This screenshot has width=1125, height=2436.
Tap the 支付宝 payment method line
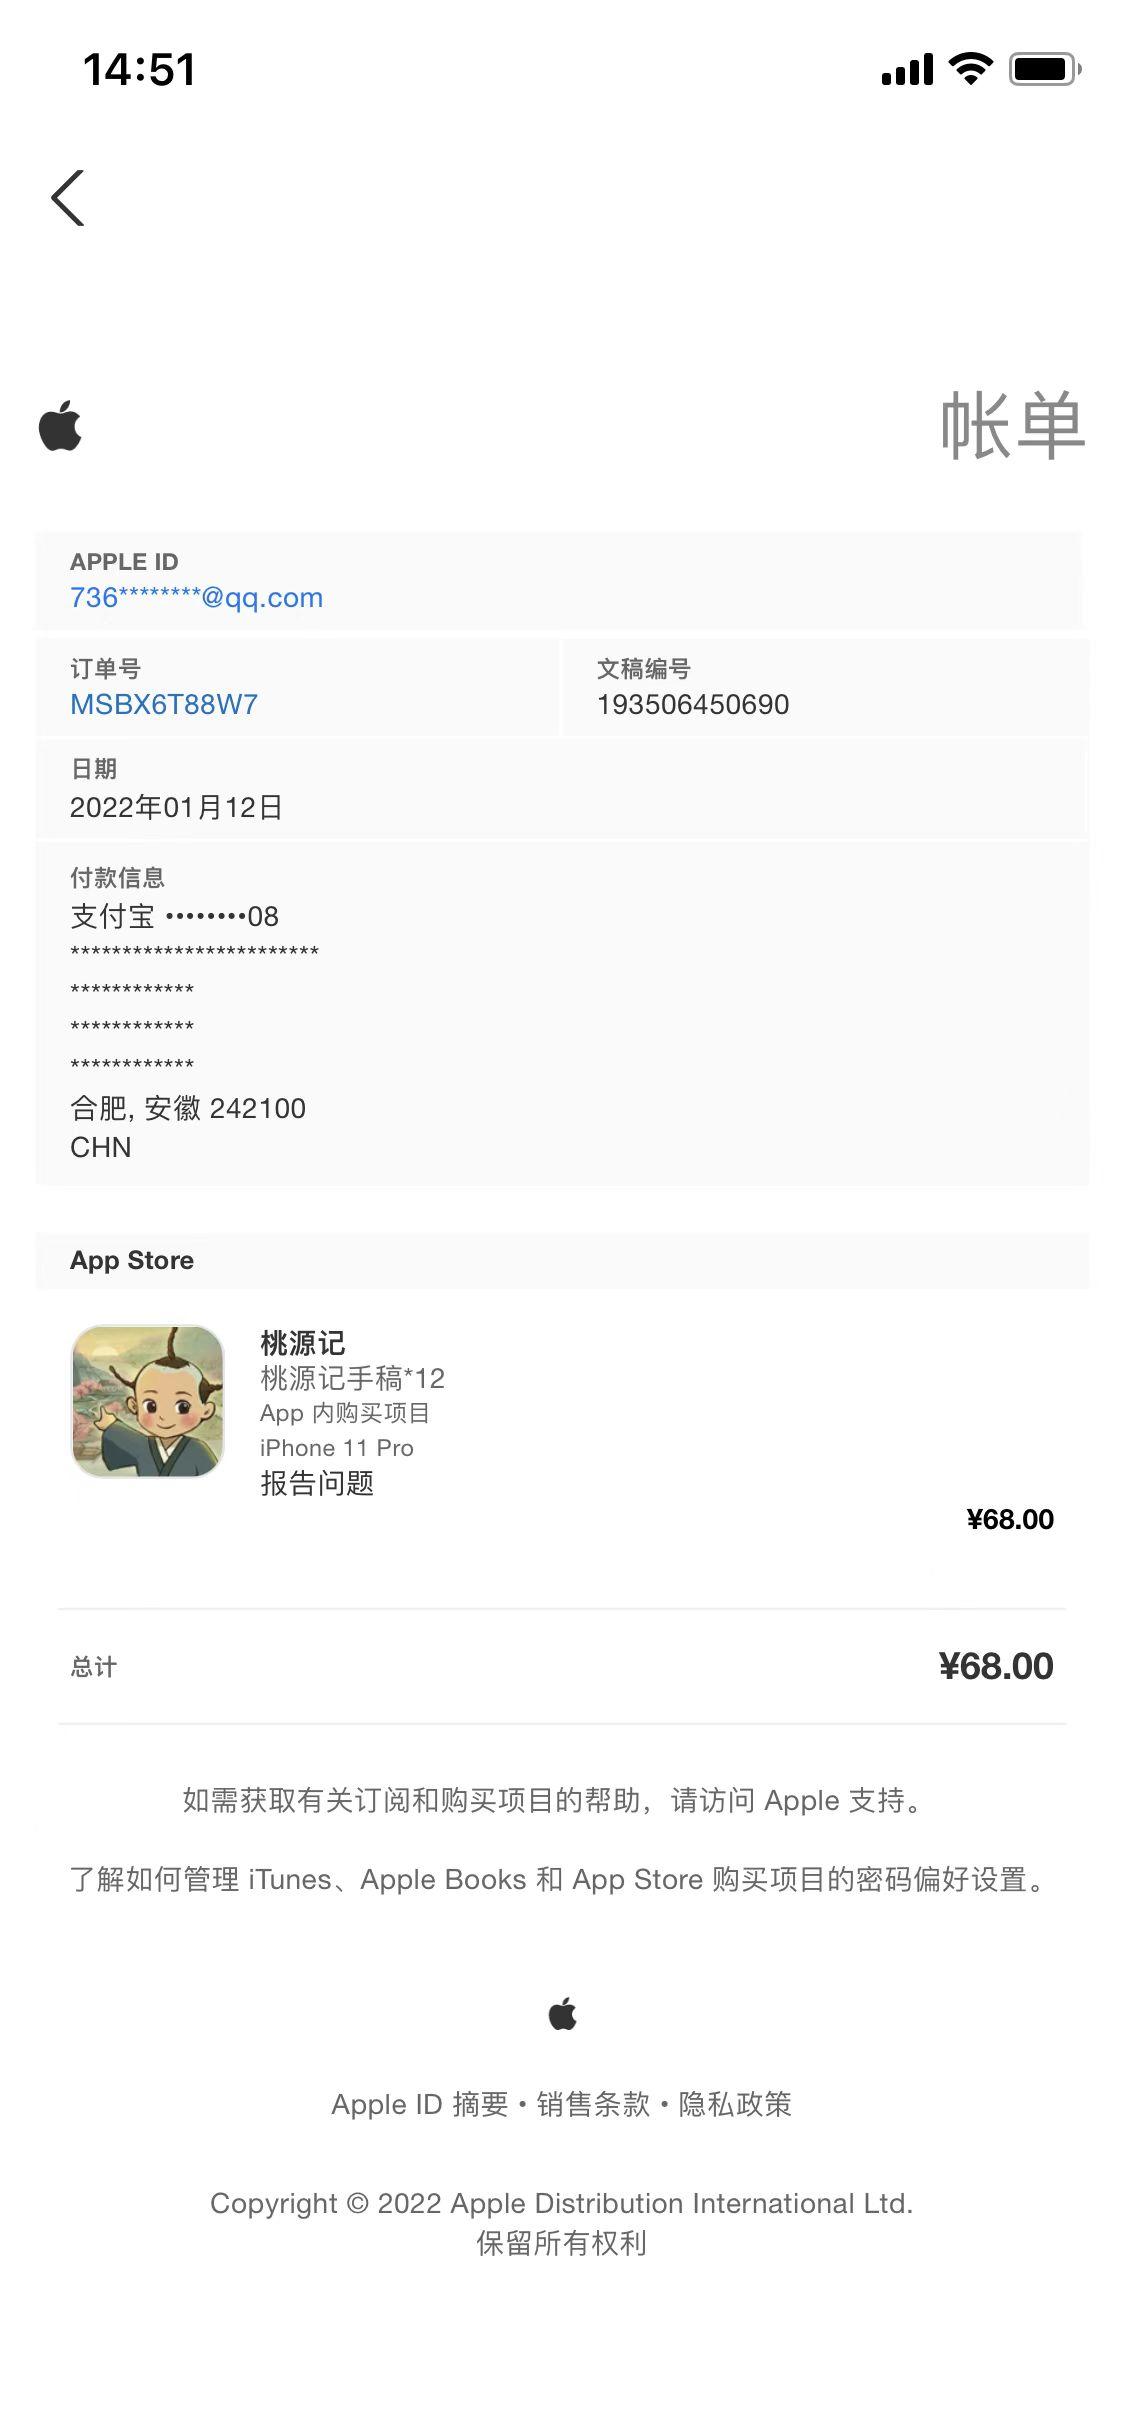click(x=175, y=916)
